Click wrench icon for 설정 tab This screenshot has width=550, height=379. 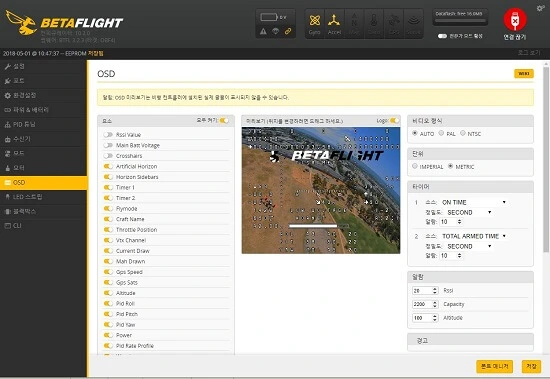7,66
